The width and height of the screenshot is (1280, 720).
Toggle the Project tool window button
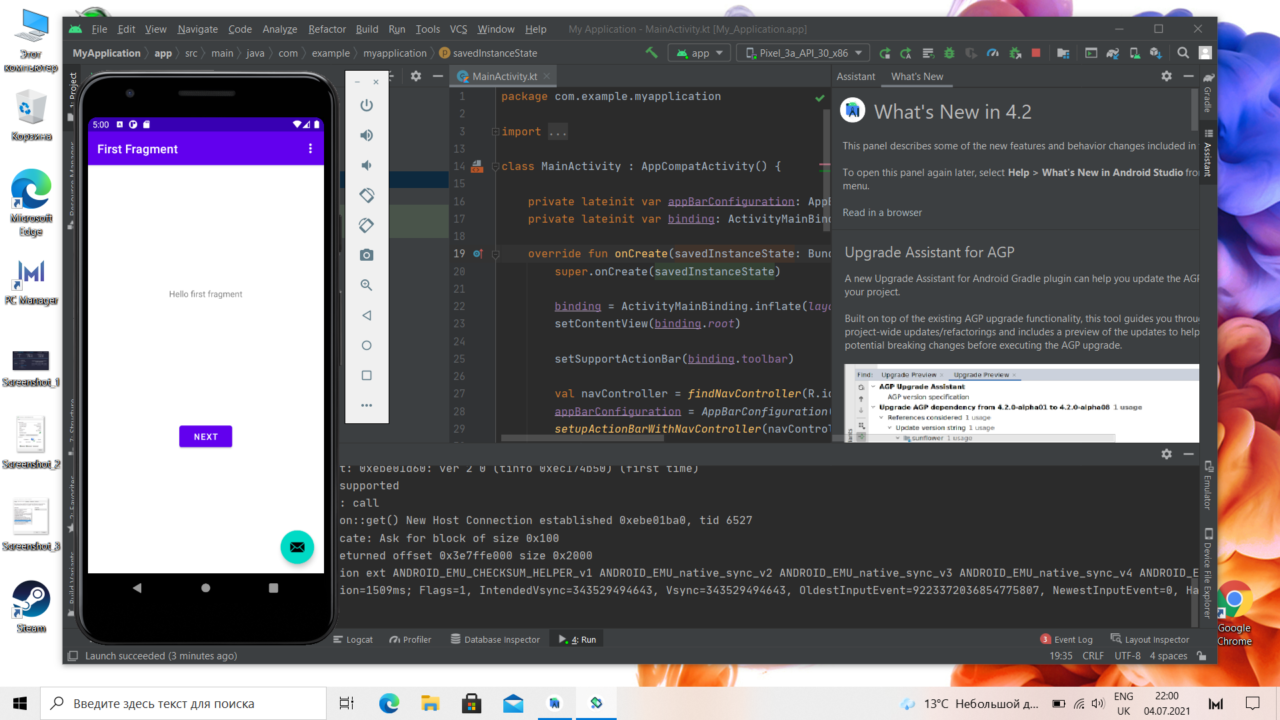pyautogui.click(x=71, y=96)
